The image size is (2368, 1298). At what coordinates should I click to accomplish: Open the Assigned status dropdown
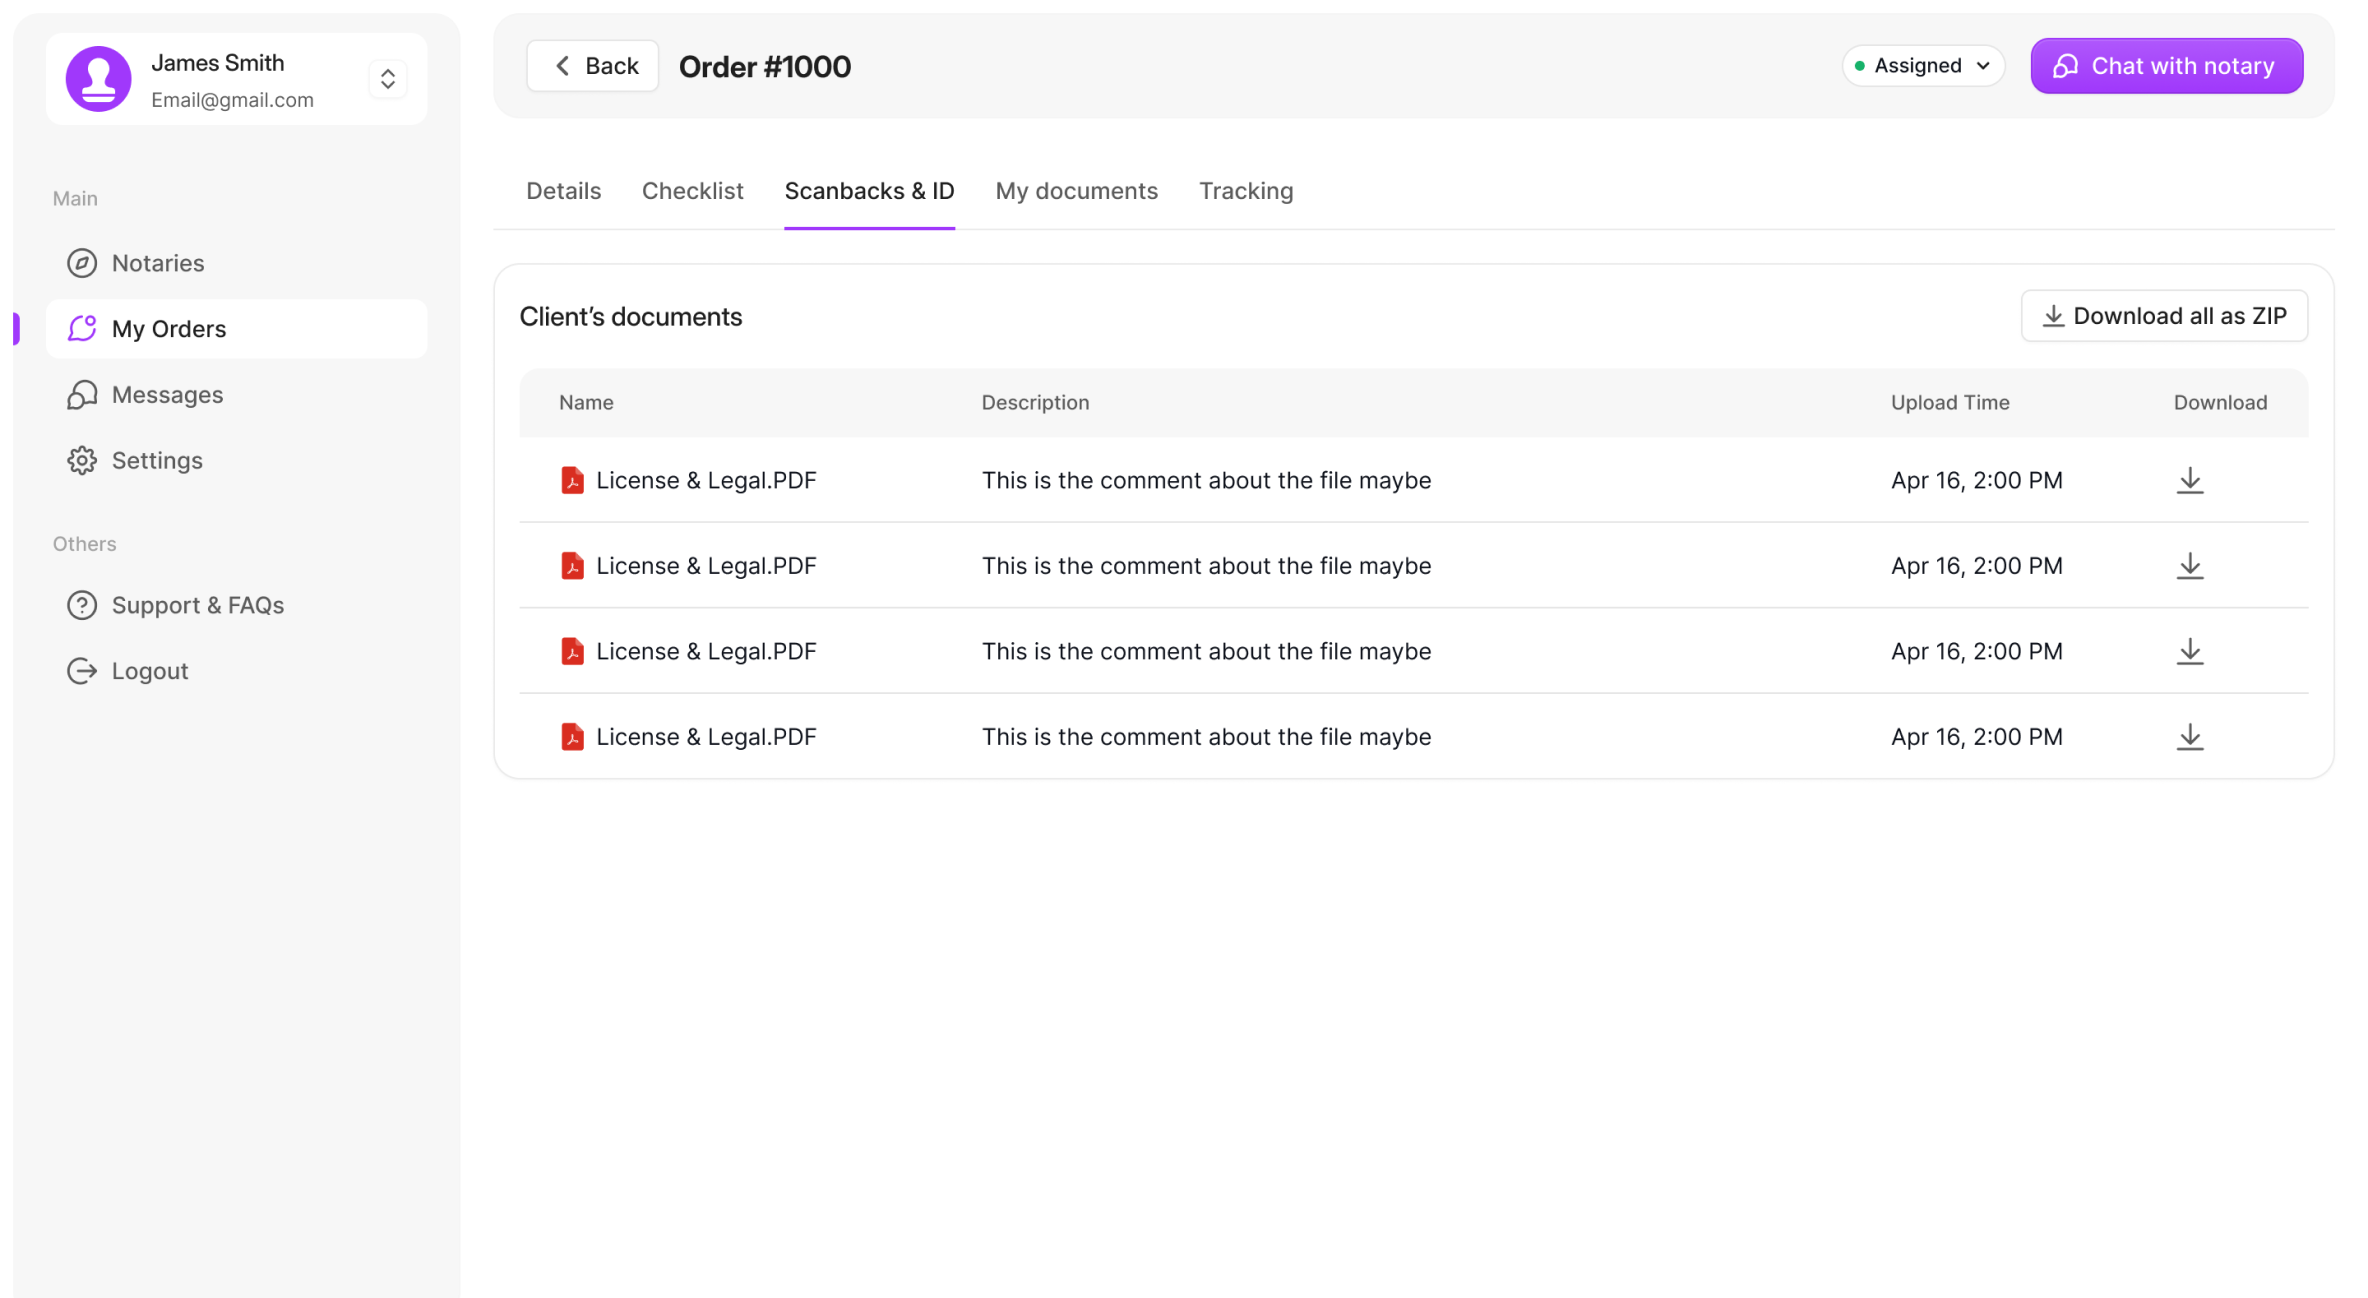[x=1922, y=66]
